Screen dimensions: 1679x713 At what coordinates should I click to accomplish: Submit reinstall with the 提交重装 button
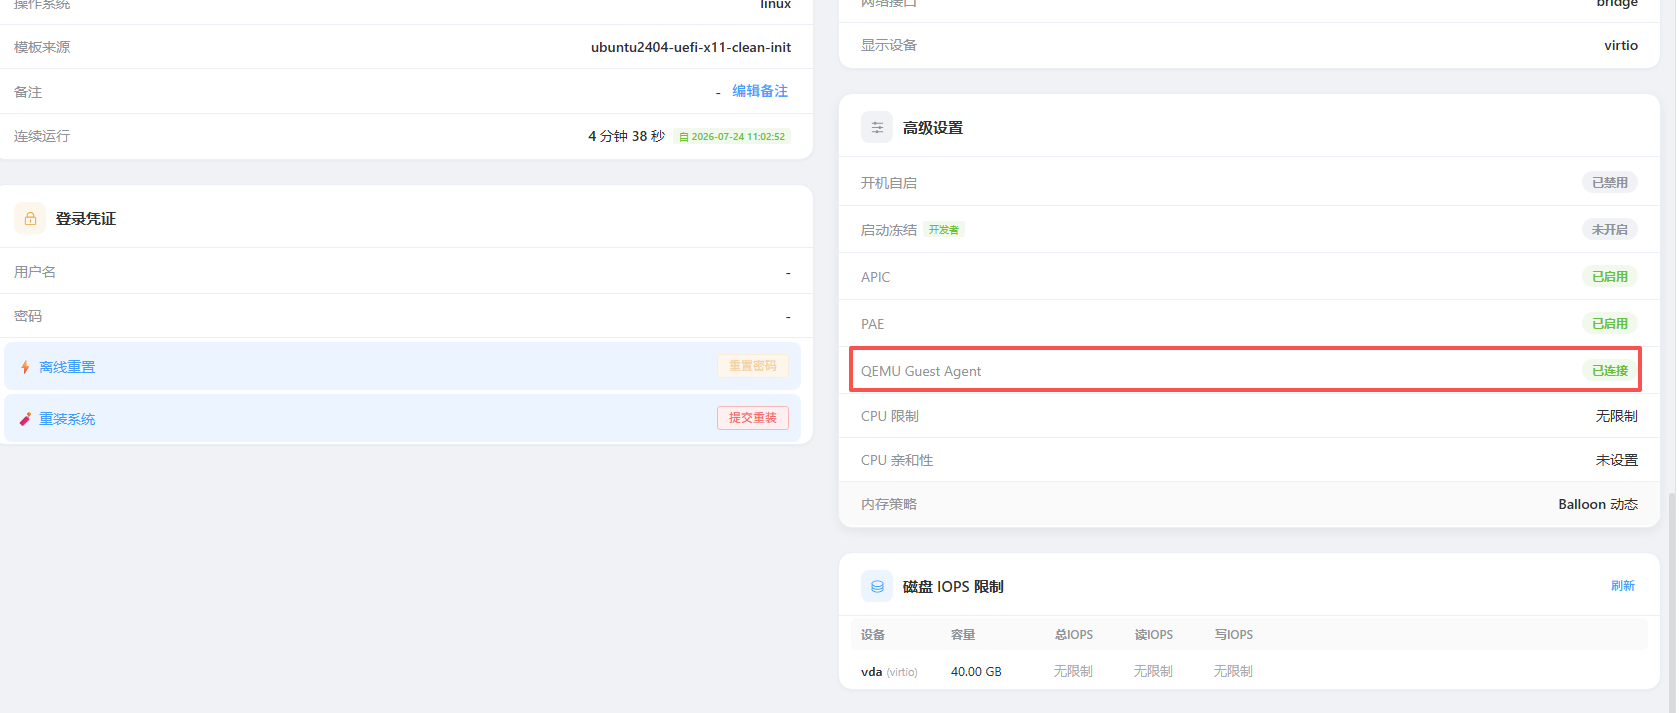tap(753, 418)
